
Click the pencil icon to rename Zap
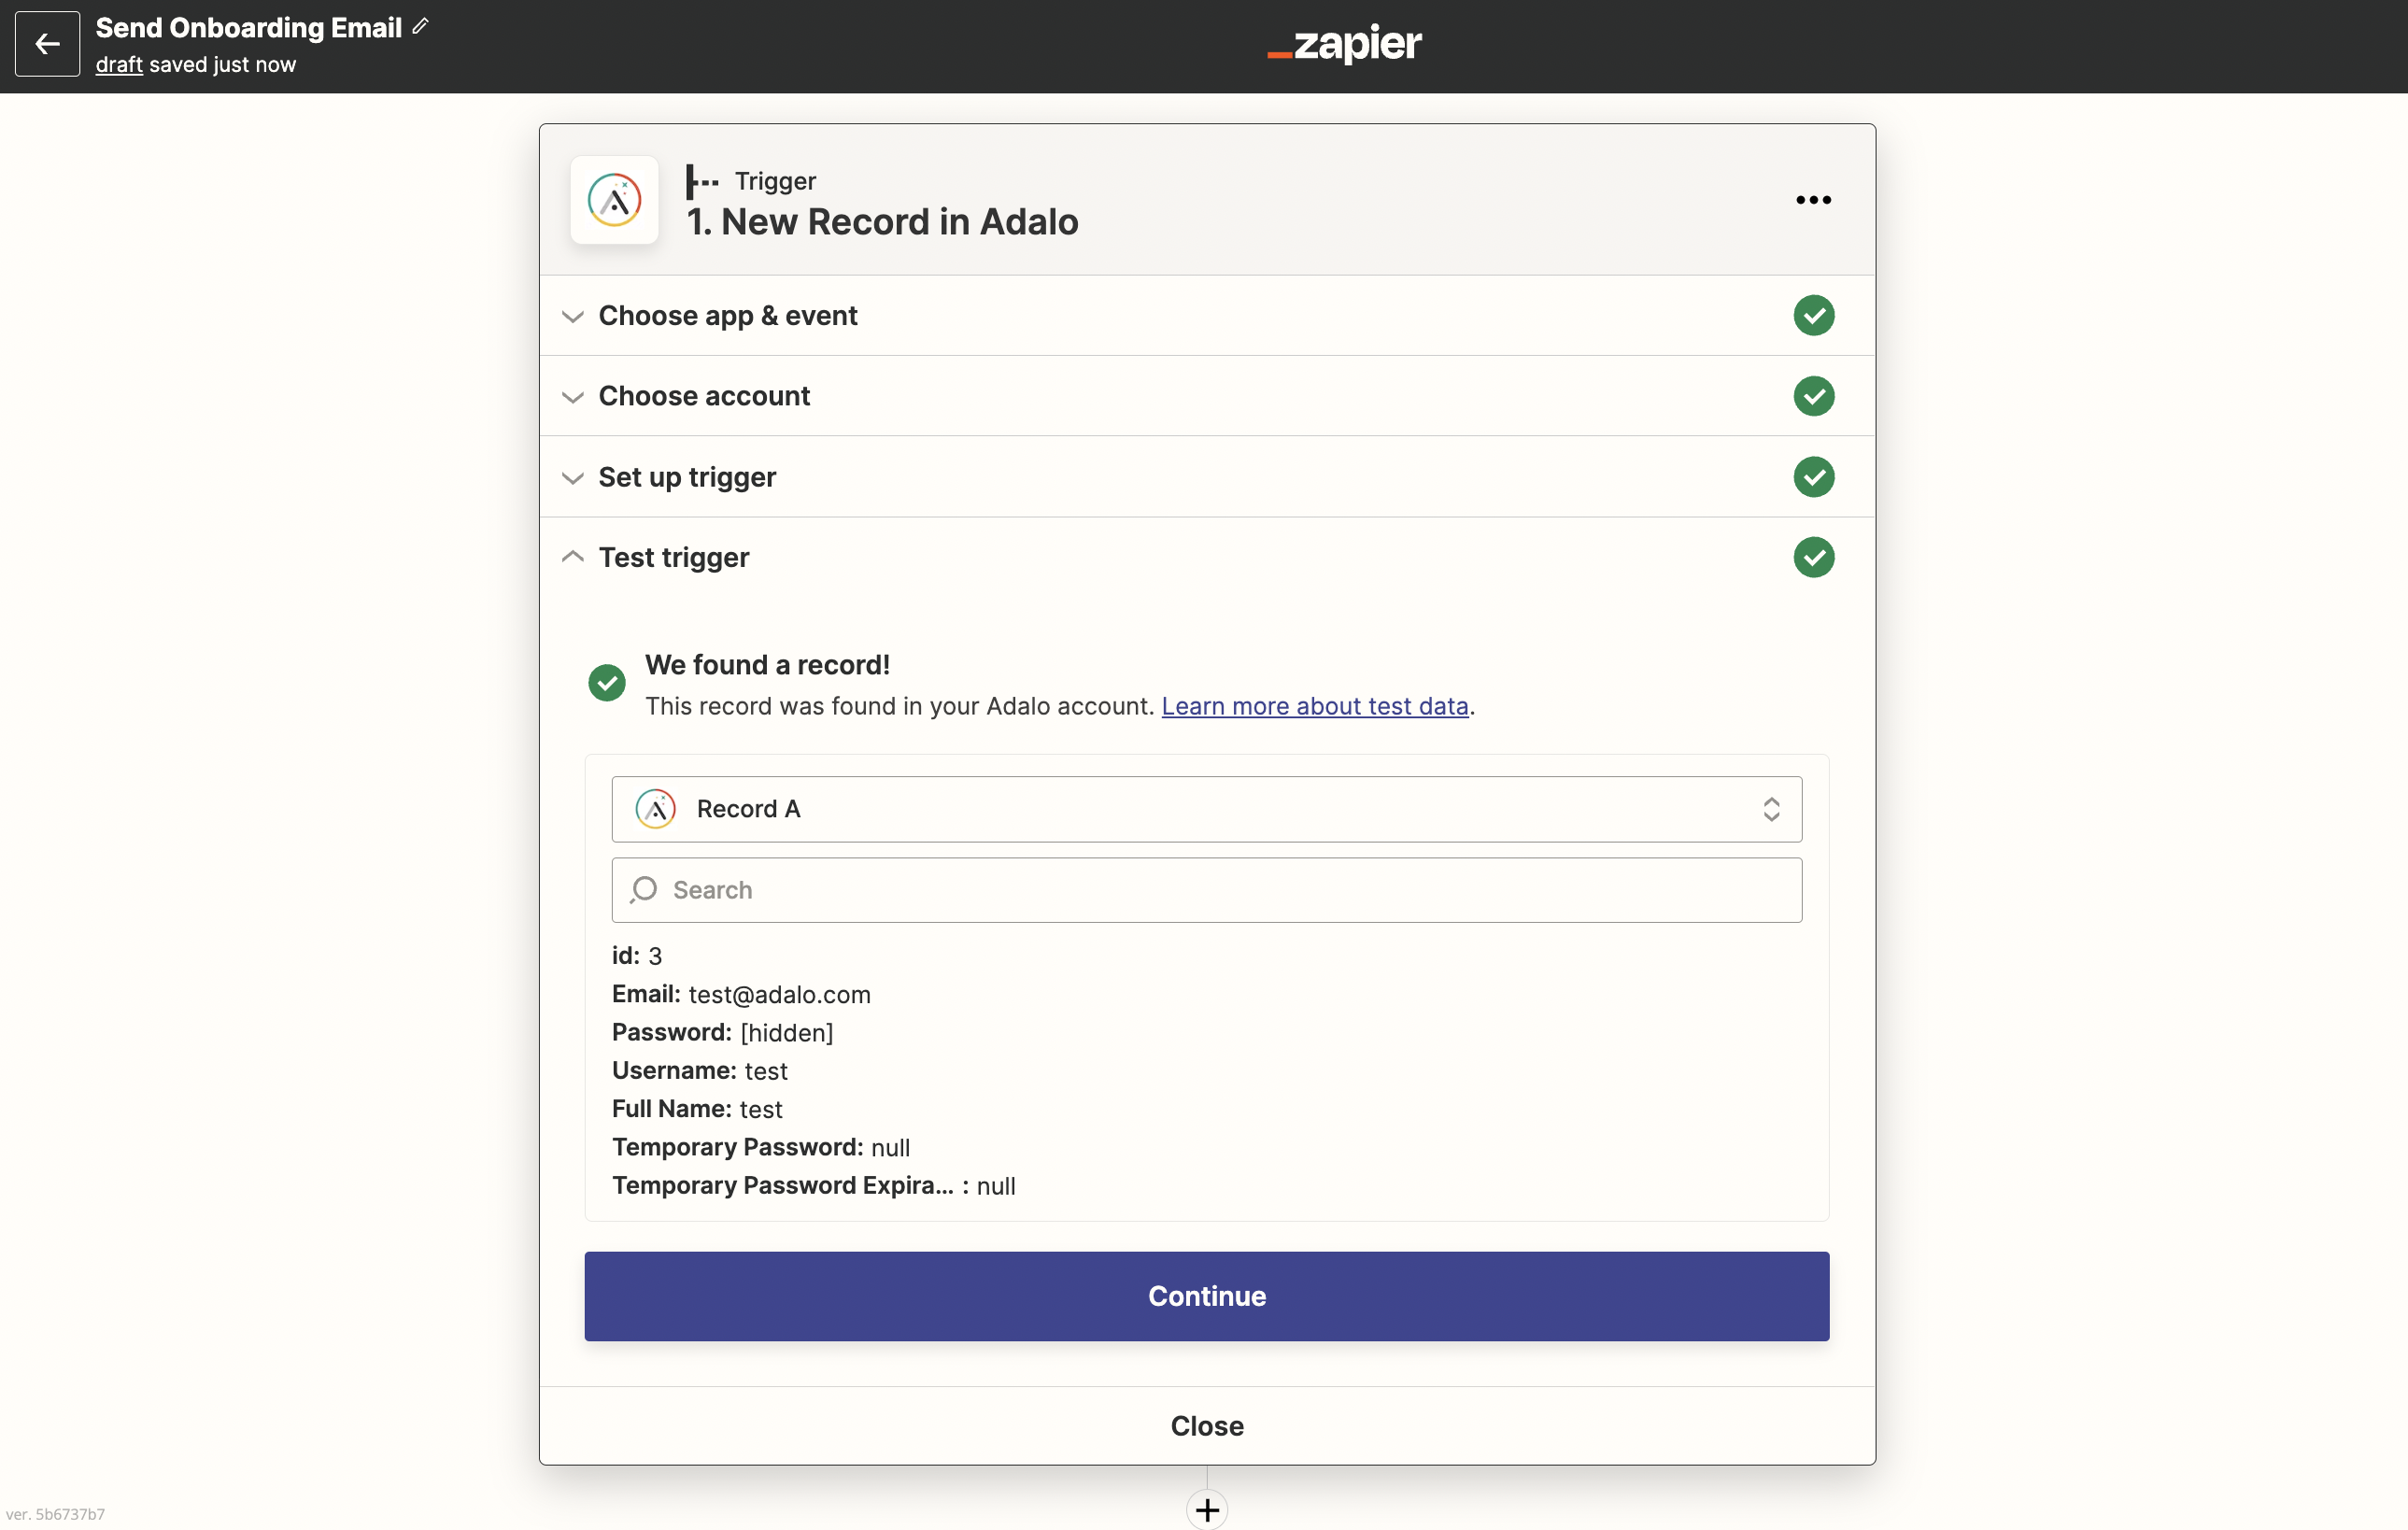click(x=420, y=26)
